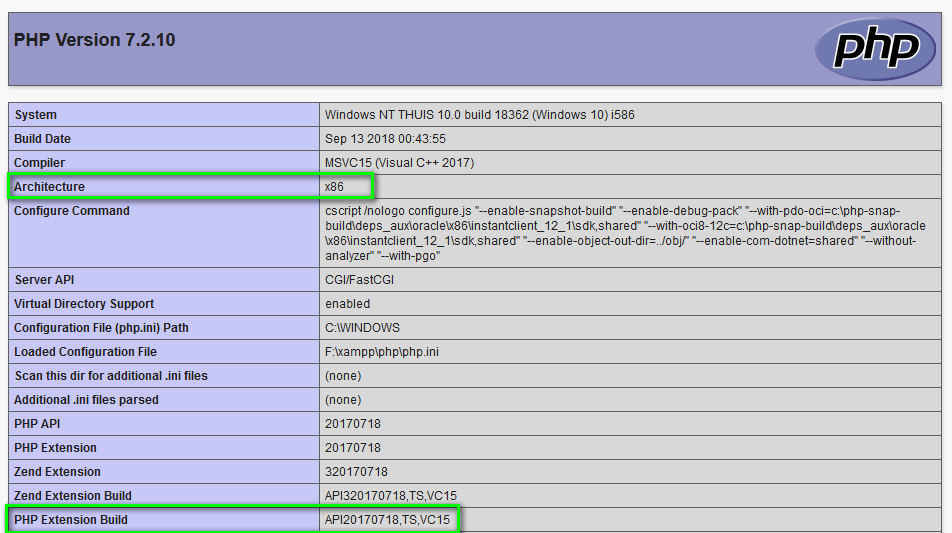Select the '320170718' value
The image size is (952, 533).
click(x=356, y=472)
